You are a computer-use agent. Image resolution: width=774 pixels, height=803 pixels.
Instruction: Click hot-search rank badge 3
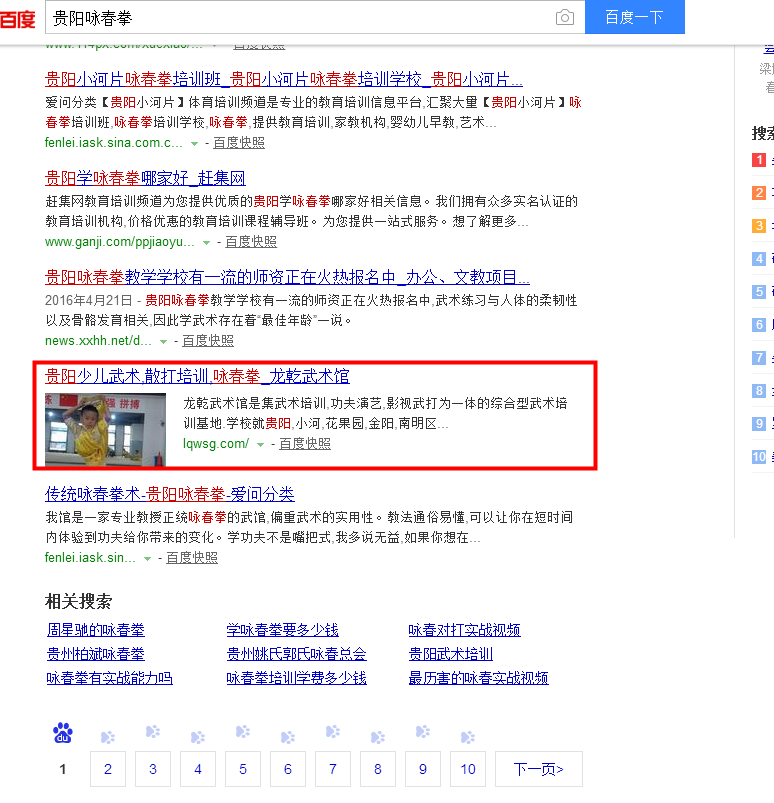(759, 226)
